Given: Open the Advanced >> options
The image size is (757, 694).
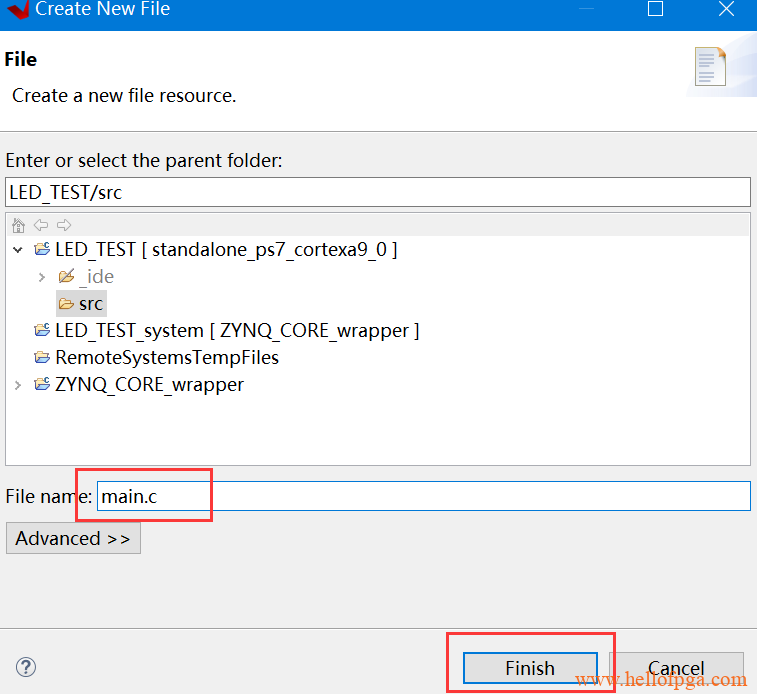Looking at the screenshot, I should click(x=73, y=538).
